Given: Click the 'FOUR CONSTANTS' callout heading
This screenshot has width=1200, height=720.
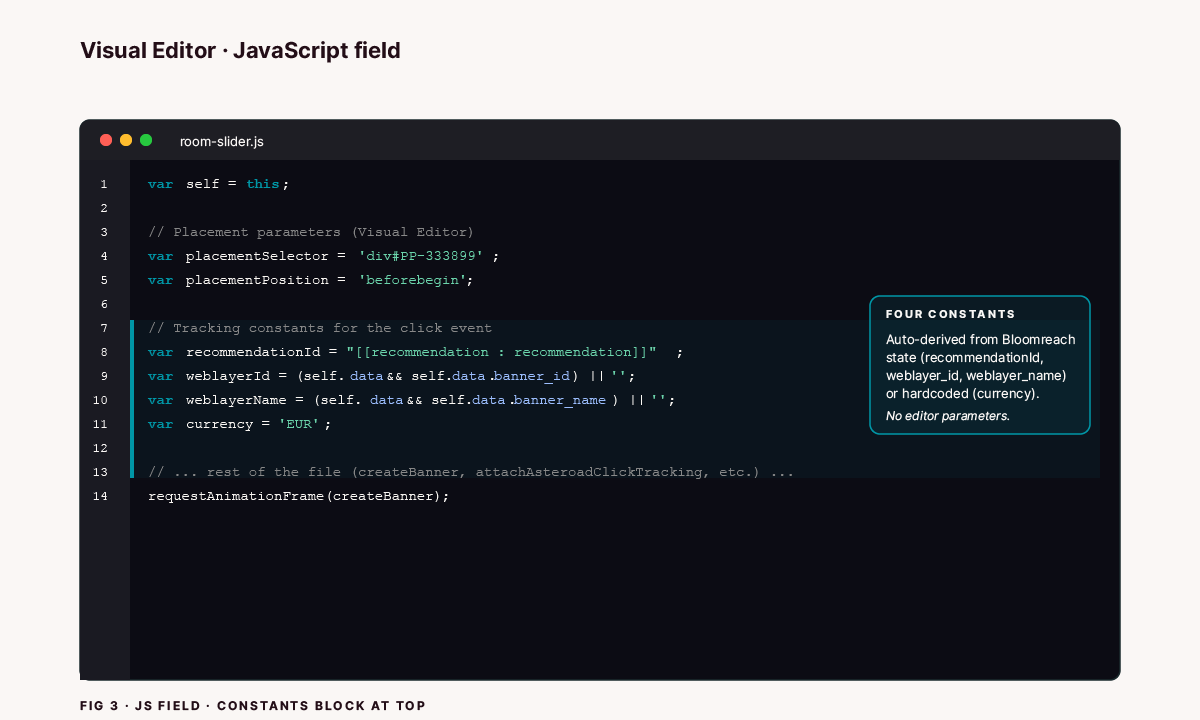Looking at the screenshot, I should click(x=950, y=314).
